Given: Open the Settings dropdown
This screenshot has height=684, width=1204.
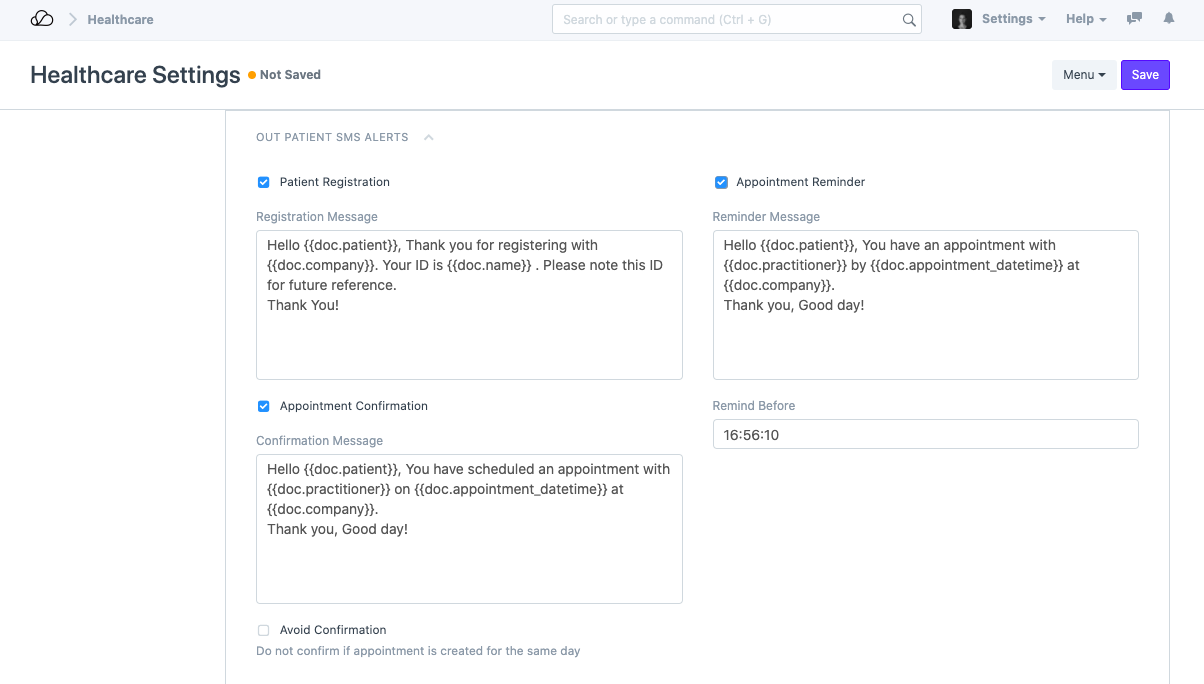Looking at the screenshot, I should pos(1013,18).
